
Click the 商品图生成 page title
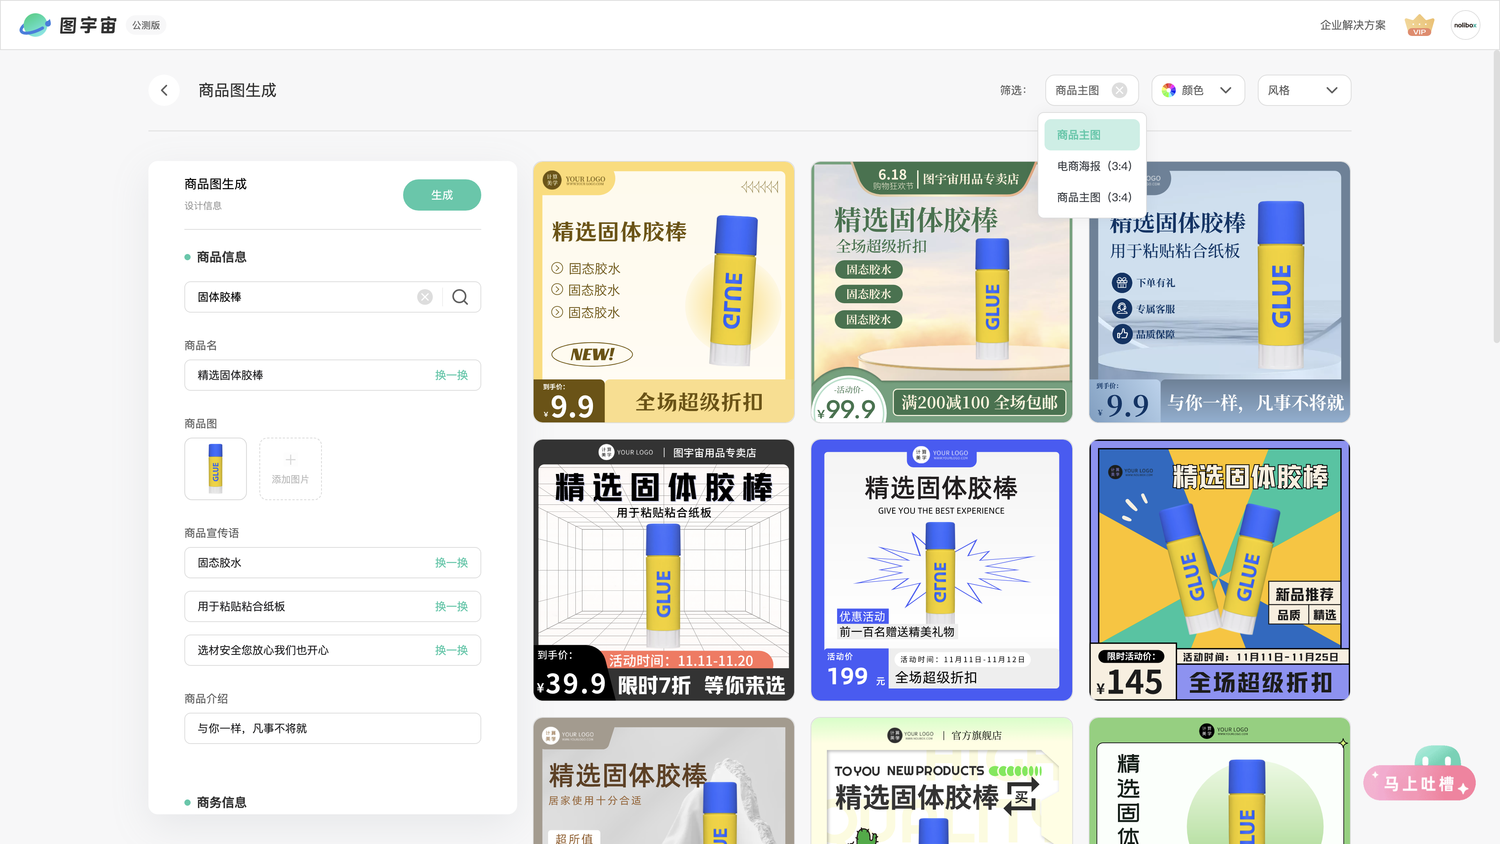[237, 90]
